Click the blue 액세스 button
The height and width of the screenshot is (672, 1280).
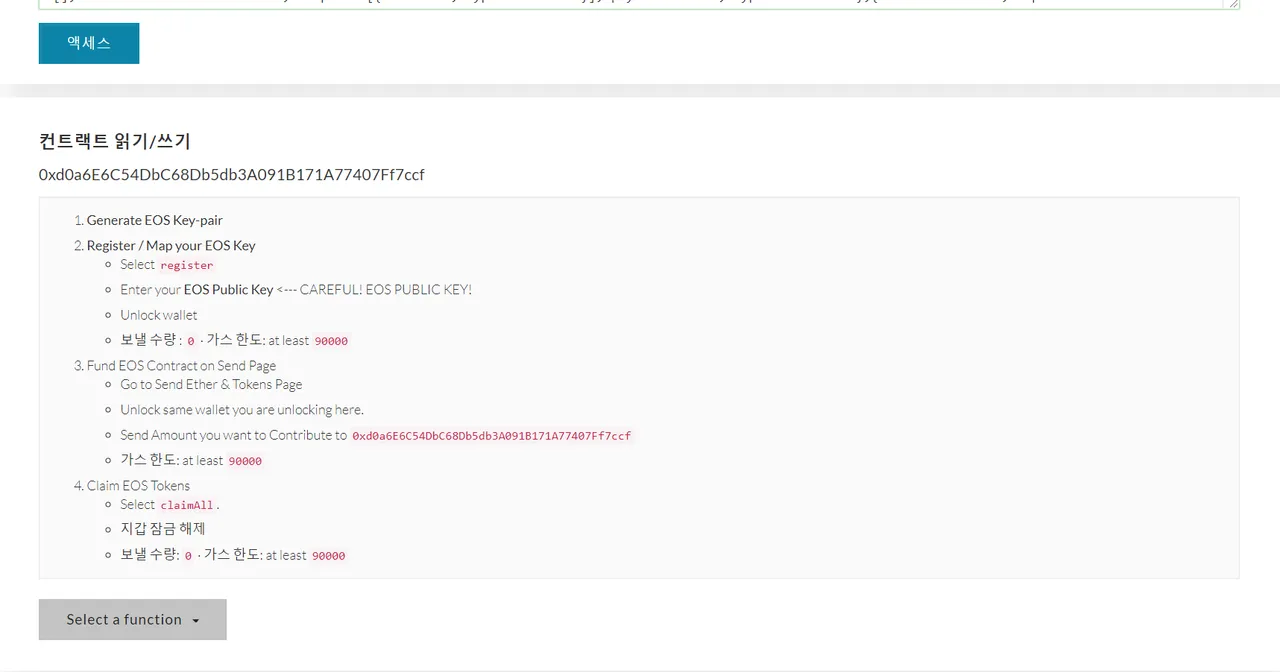89,43
